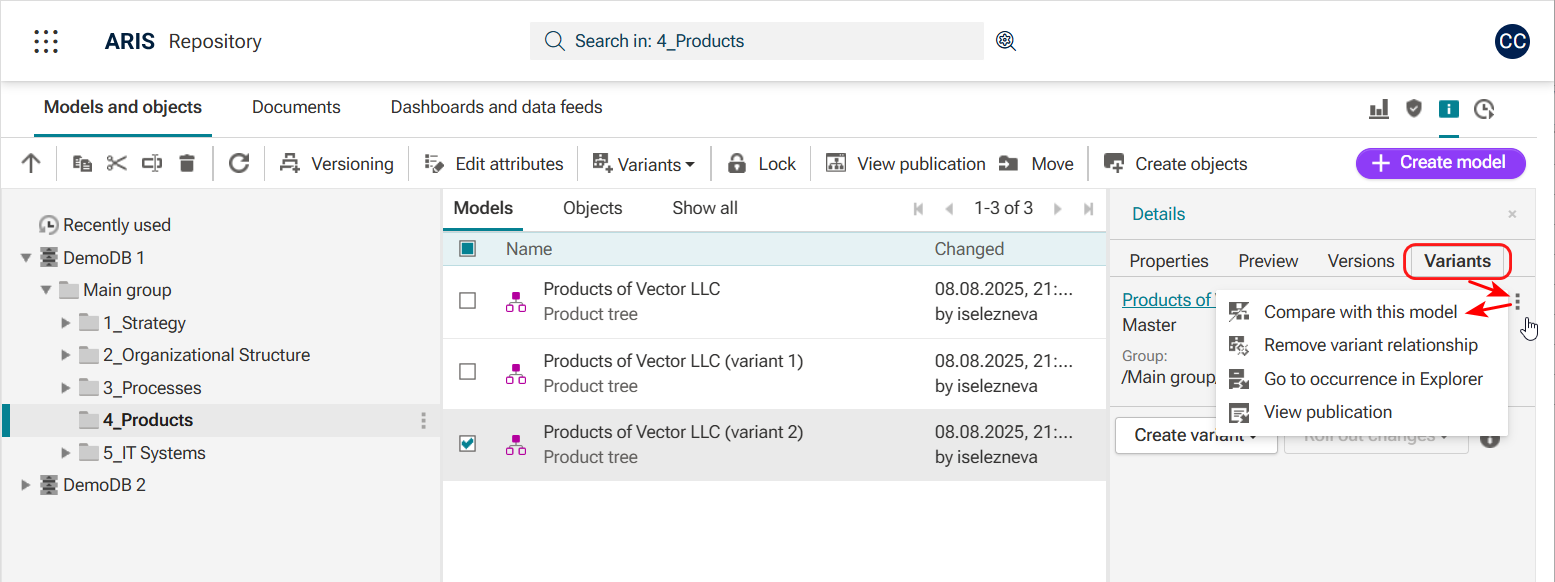
Task: Uncheck Products of Vector LLC (variant 2)
Action: click(467, 444)
